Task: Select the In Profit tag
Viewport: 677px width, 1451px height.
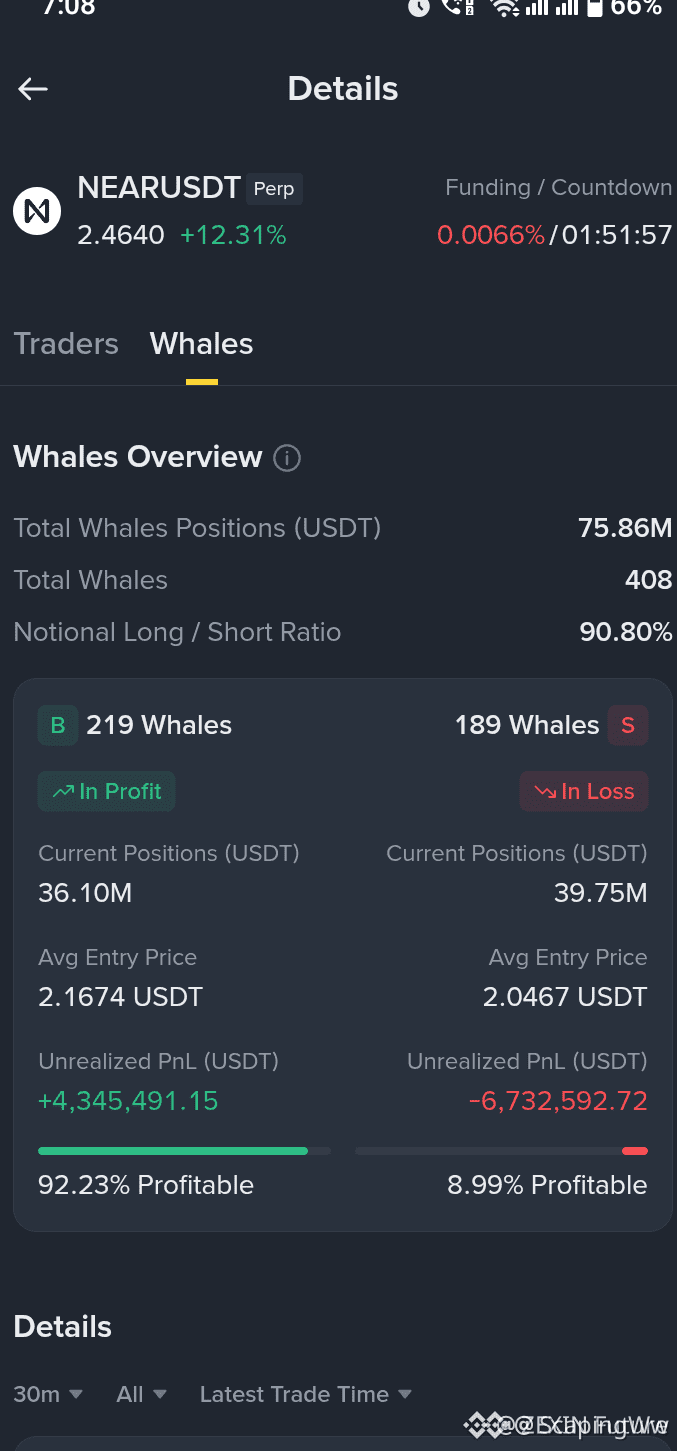Action: tap(107, 791)
